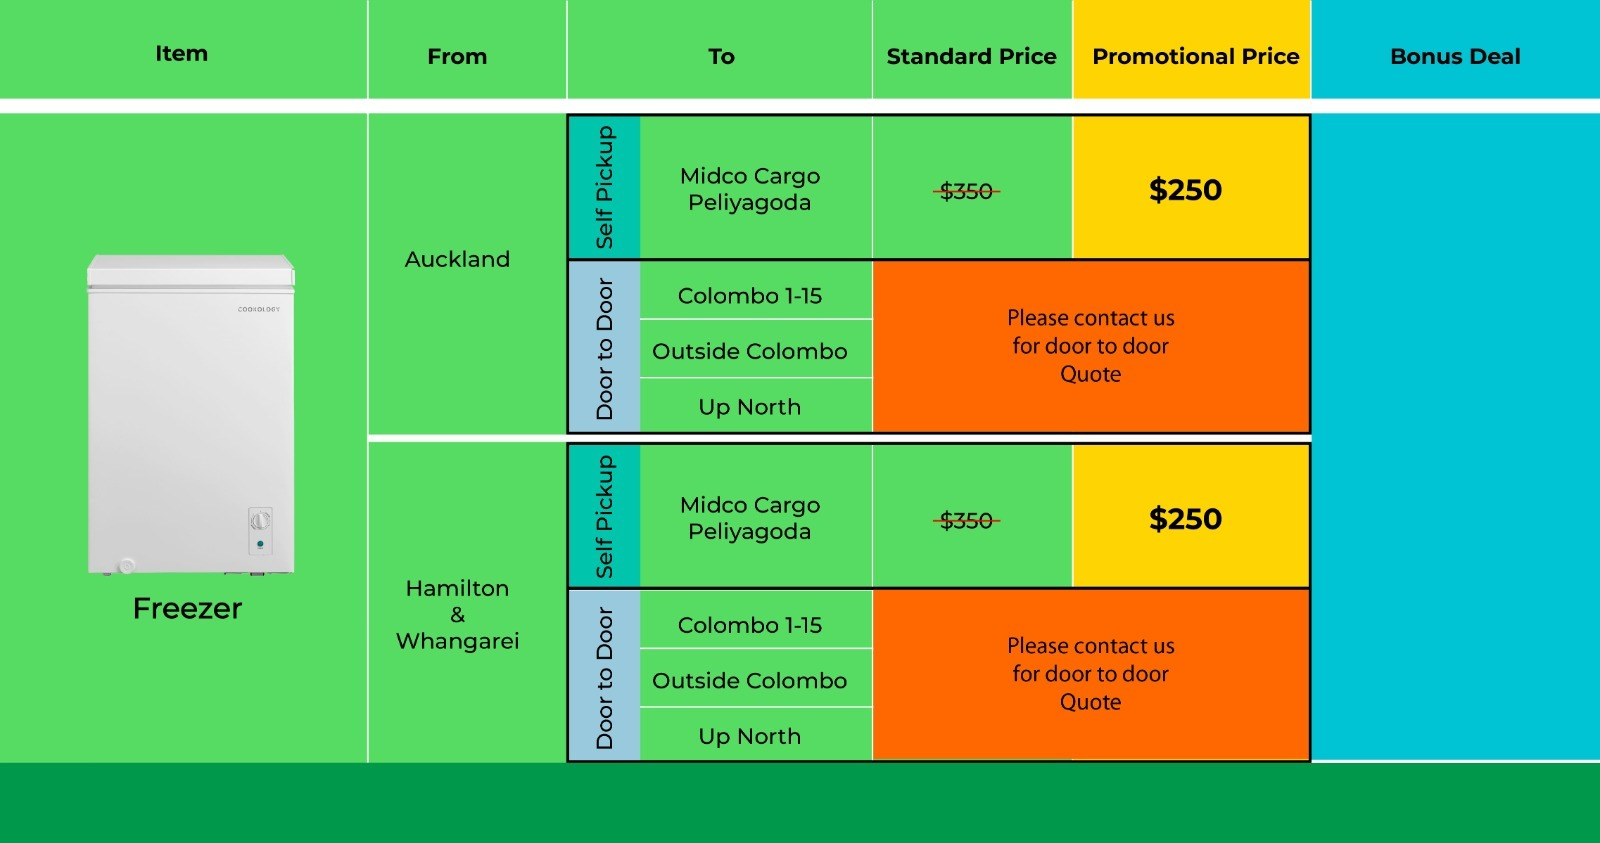Click the Standard Price column header
1600x843 pixels.
click(x=971, y=56)
